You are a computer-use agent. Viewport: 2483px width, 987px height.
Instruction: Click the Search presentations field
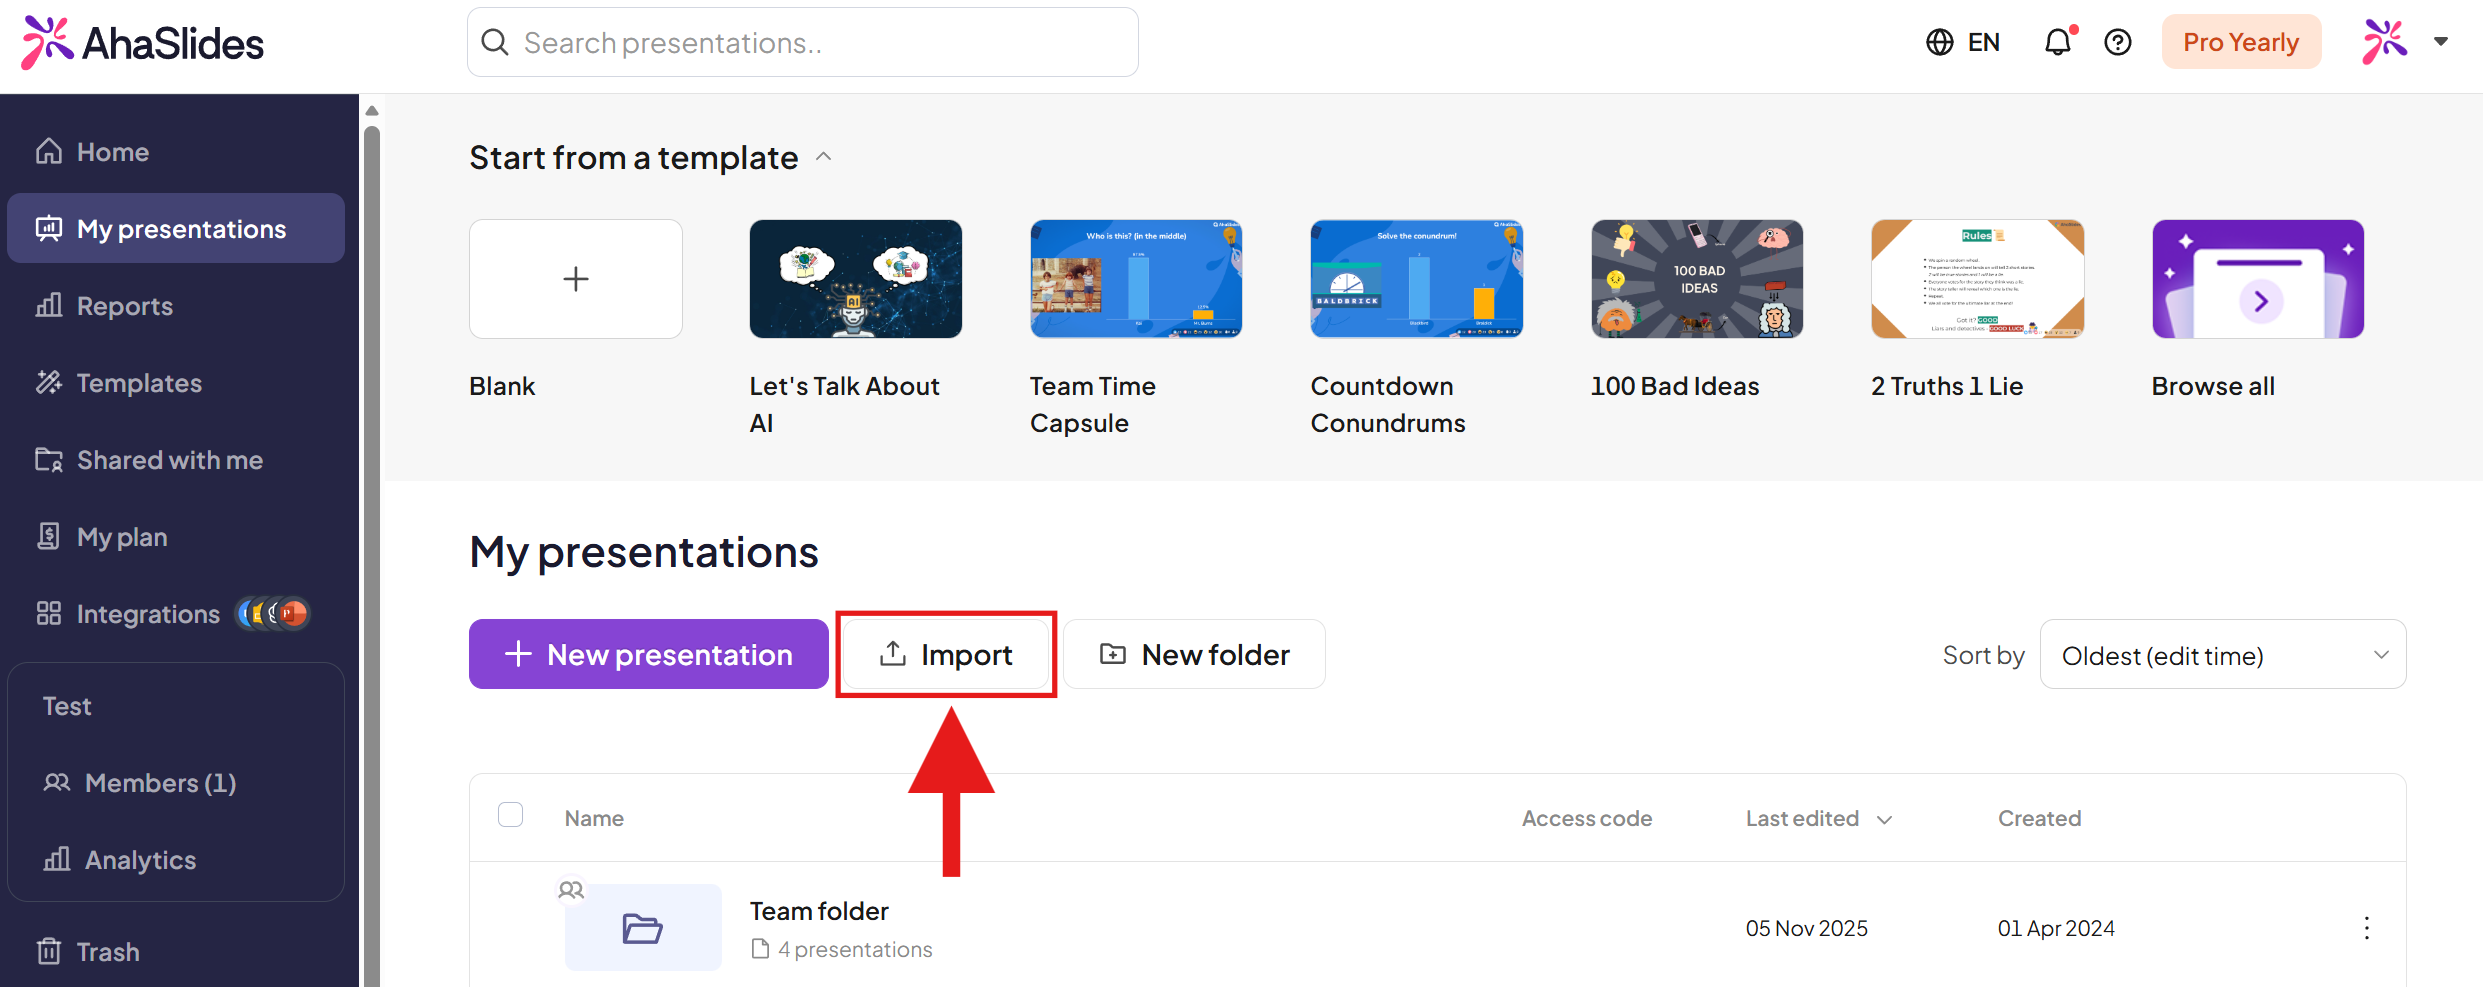click(802, 43)
